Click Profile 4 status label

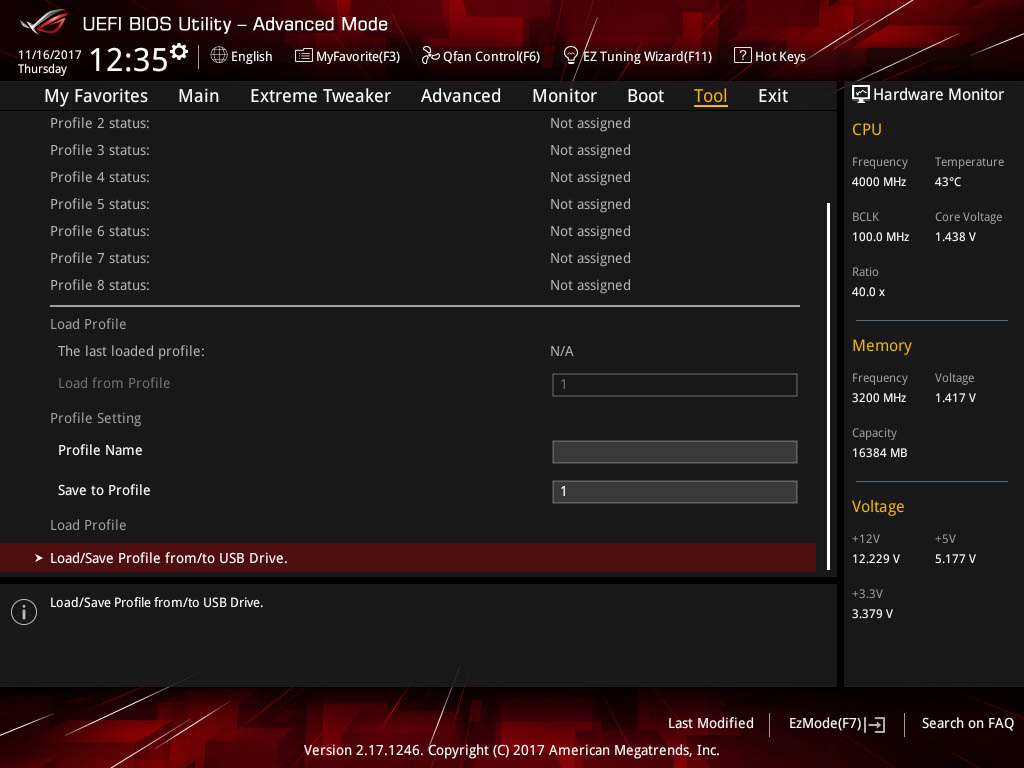pos(100,177)
